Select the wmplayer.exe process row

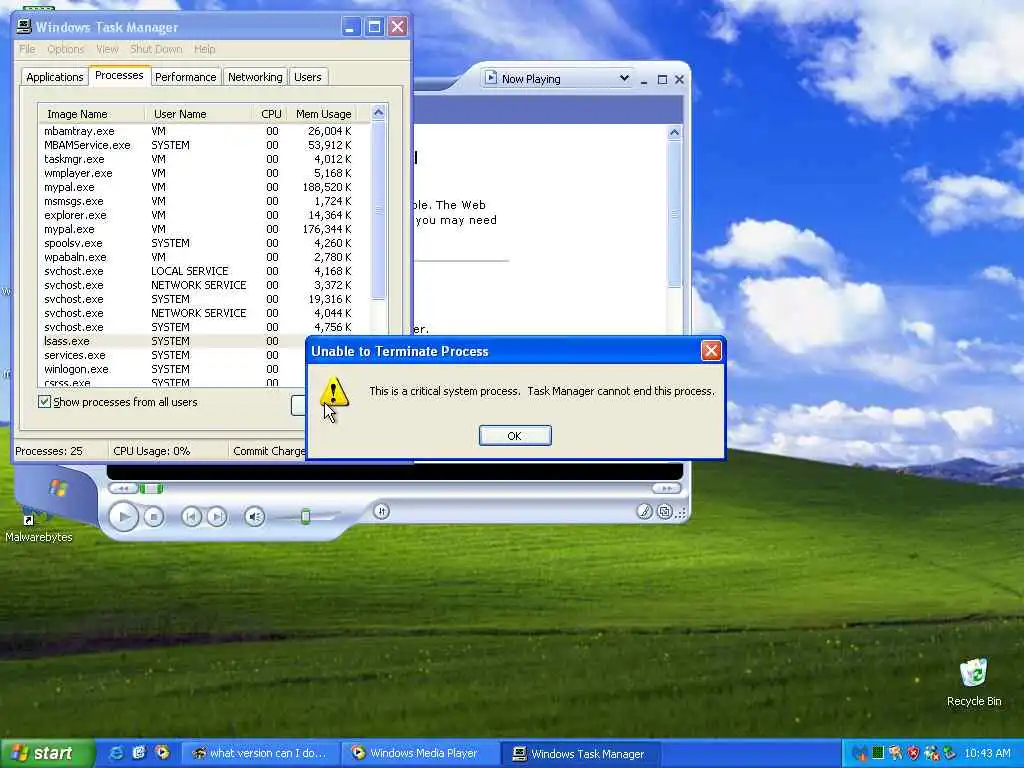click(x=199, y=173)
